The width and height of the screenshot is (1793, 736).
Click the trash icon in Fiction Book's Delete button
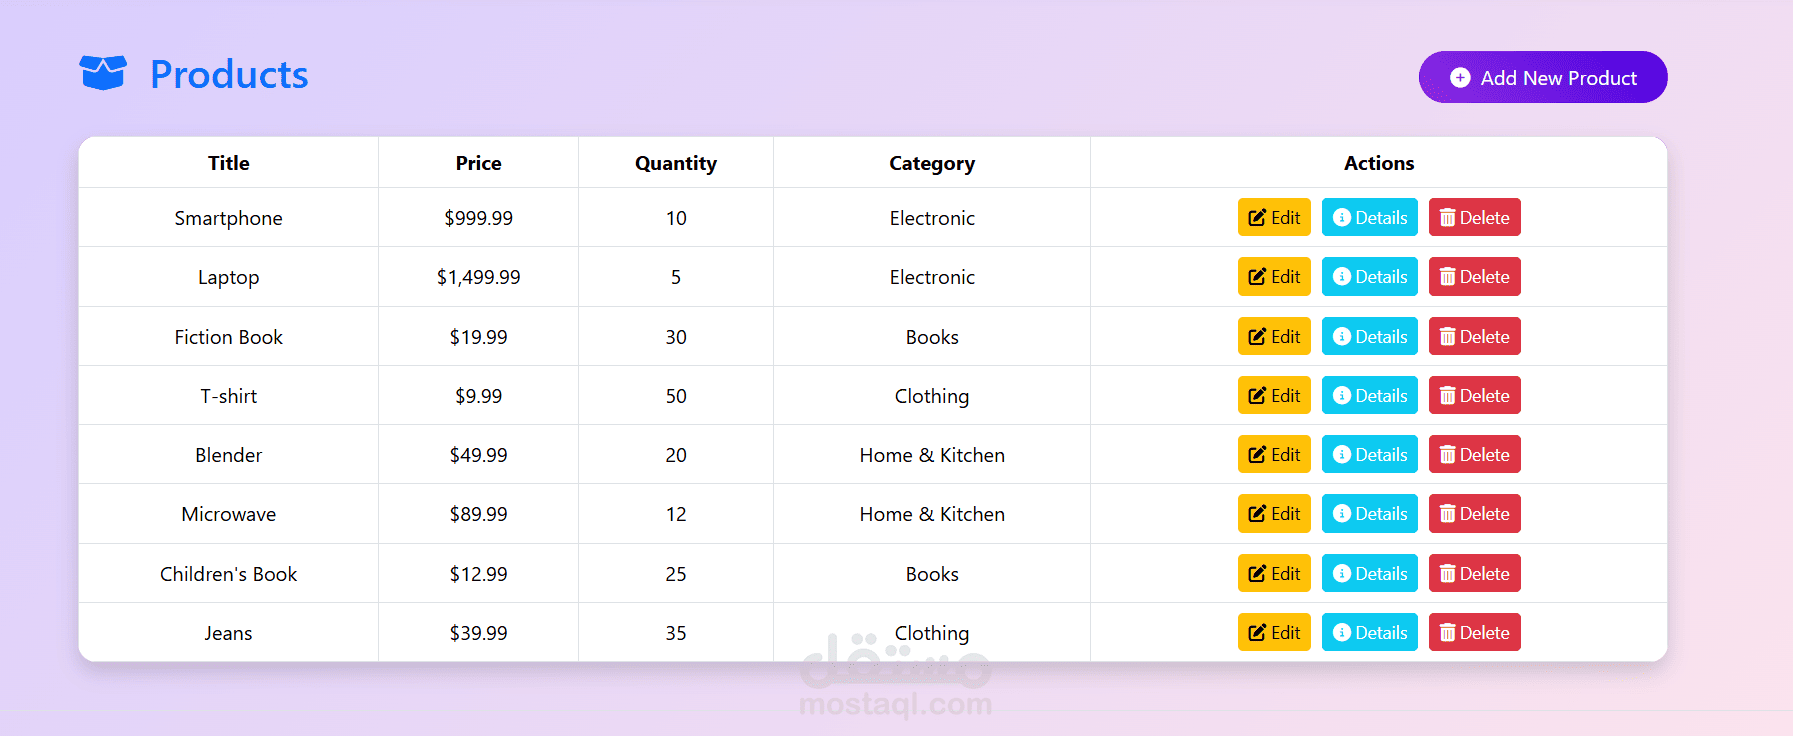tap(1447, 337)
